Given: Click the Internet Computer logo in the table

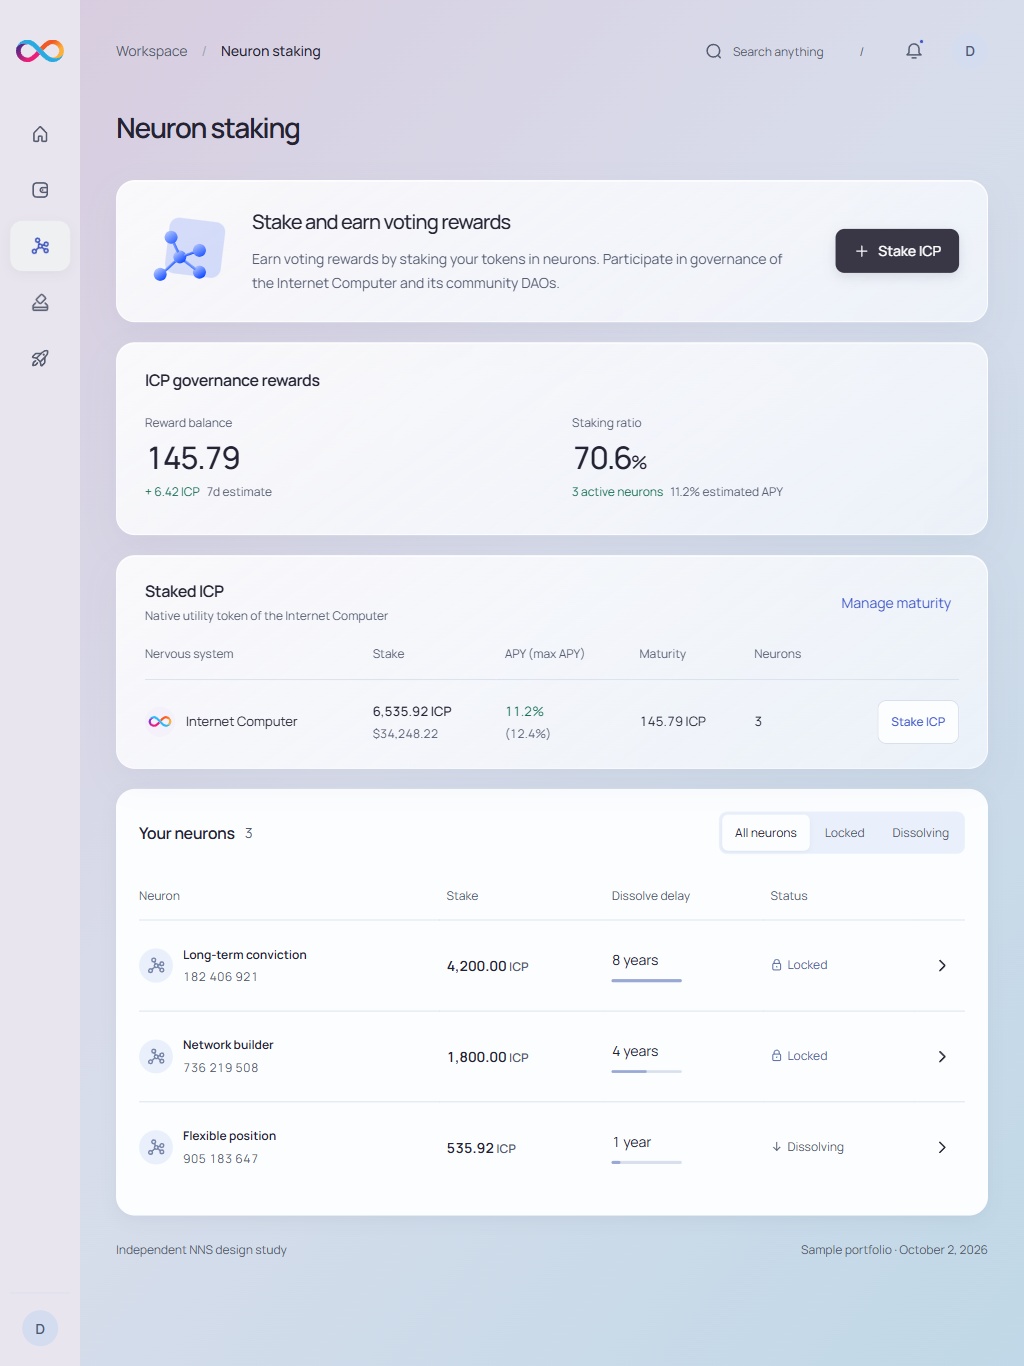Looking at the screenshot, I should click(160, 722).
